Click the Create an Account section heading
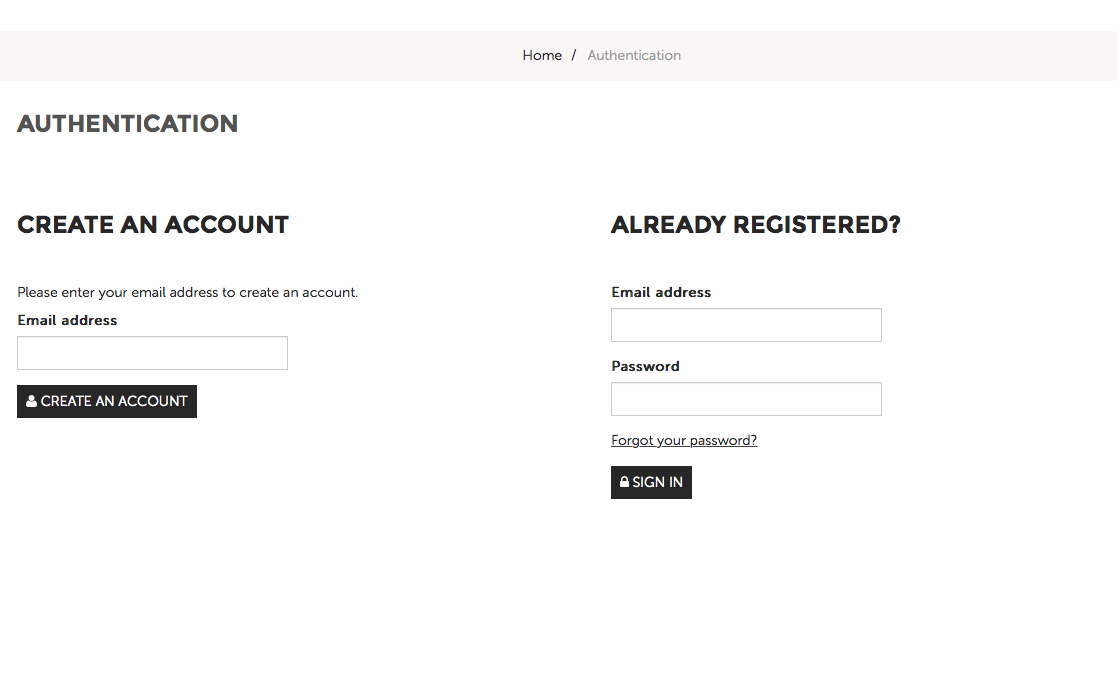This screenshot has height=680, width=1118. [x=153, y=225]
